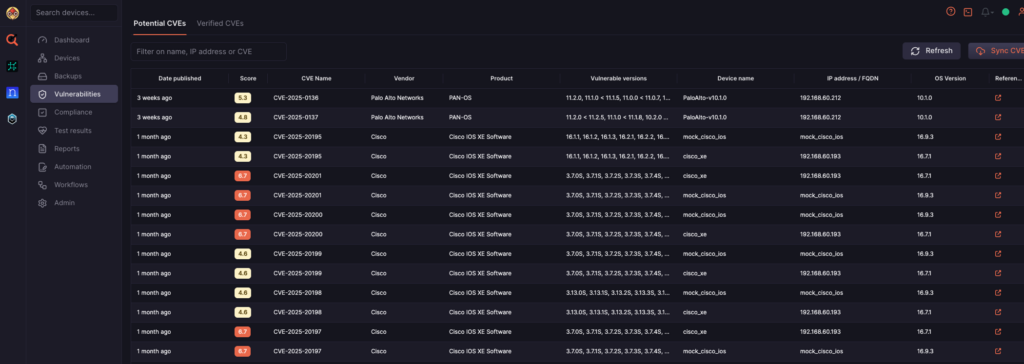The width and height of the screenshot is (1024, 364).
Task: Click the blue 'n' app icon in the left rail
Action: [12, 93]
